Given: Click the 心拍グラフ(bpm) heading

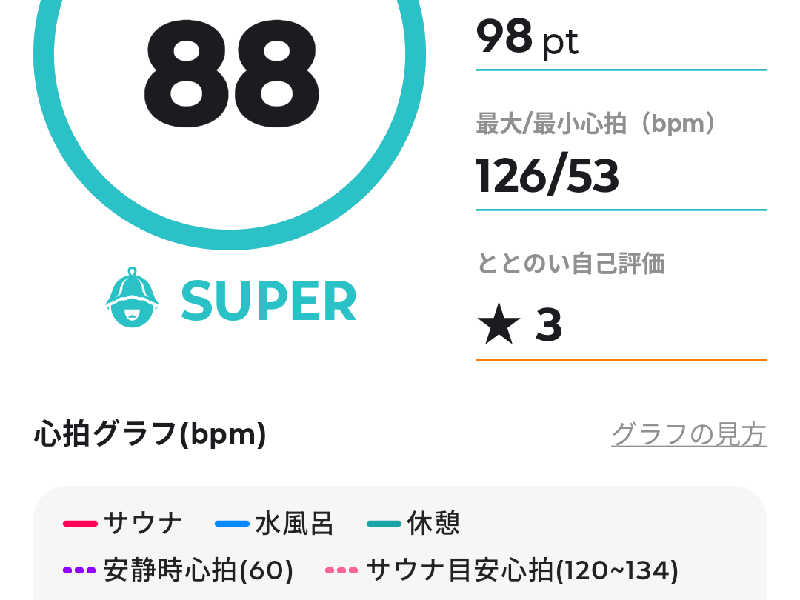Looking at the screenshot, I should [x=150, y=435].
